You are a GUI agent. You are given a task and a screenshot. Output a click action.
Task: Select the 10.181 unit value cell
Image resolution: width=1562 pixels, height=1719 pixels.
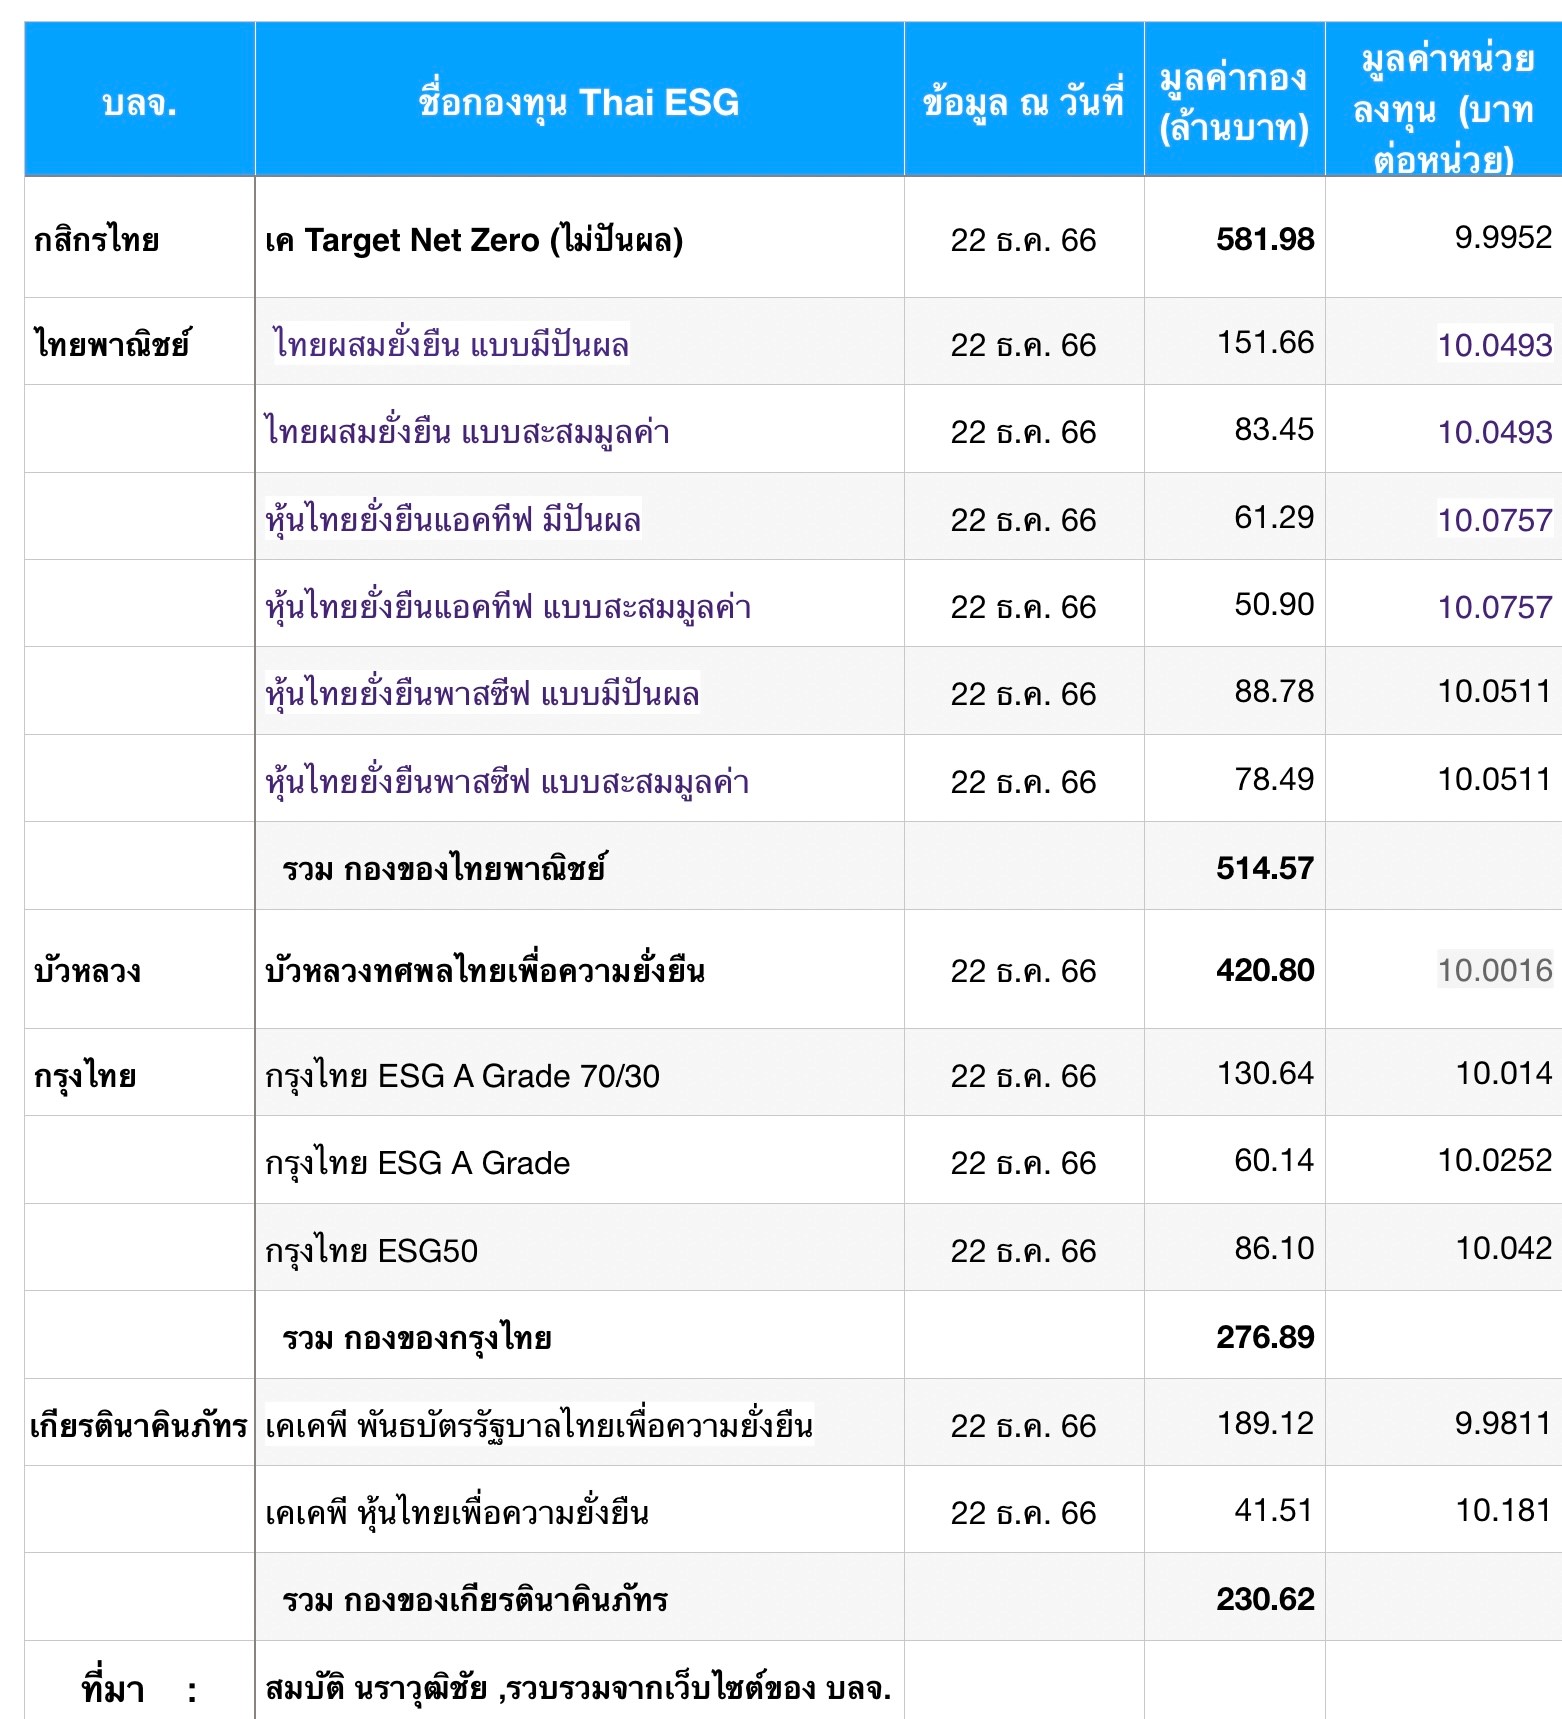pos(1503,1510)
